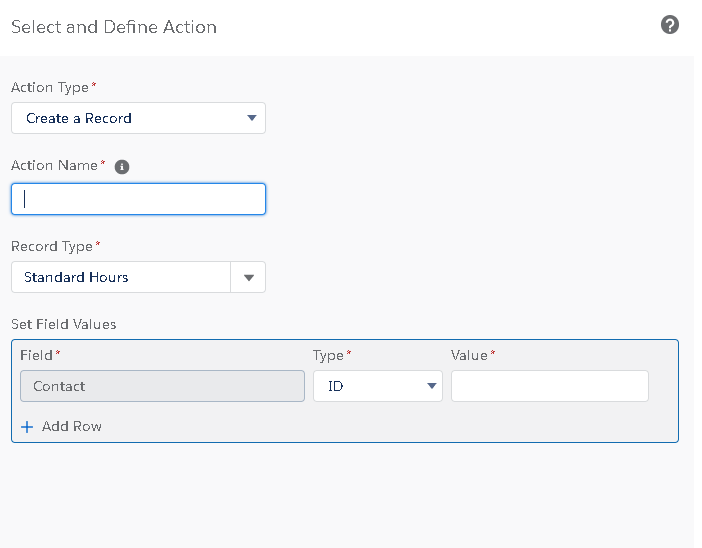
Task: Click the plus icon for Add Row
Action: (27, 427)
